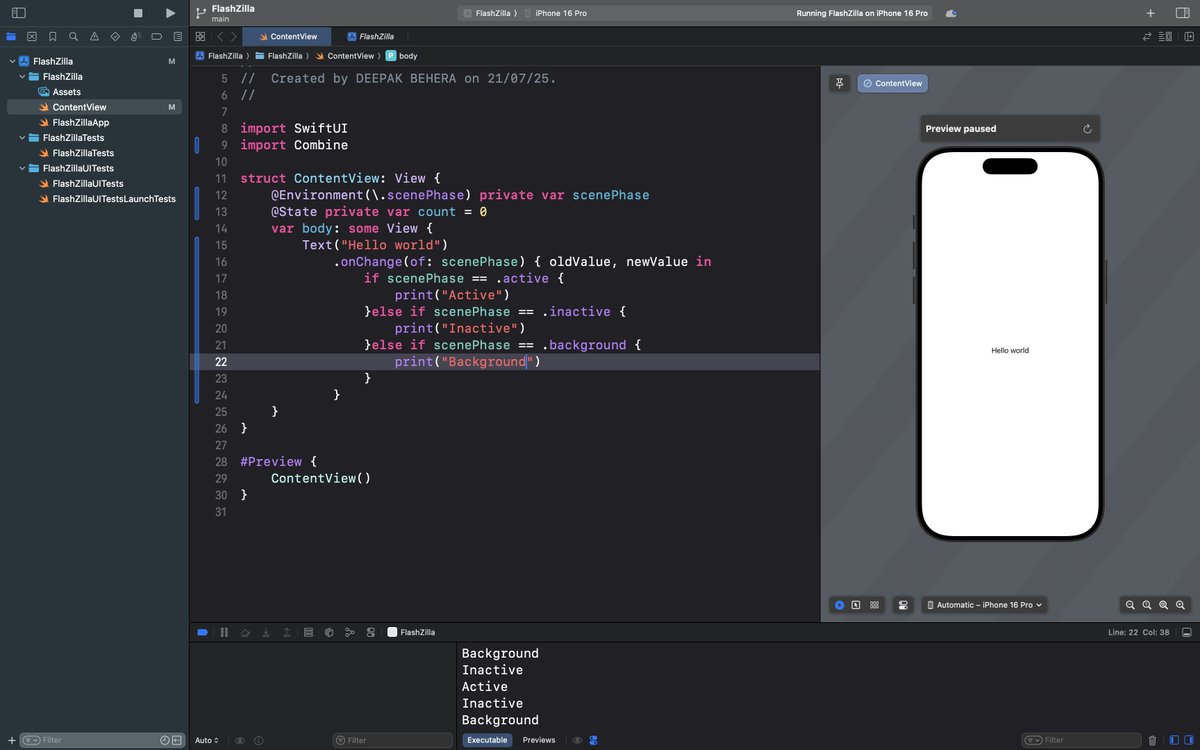Open the related items grid menu
The height and width of the screenshot is (750, 1200).
click(200, 36)
